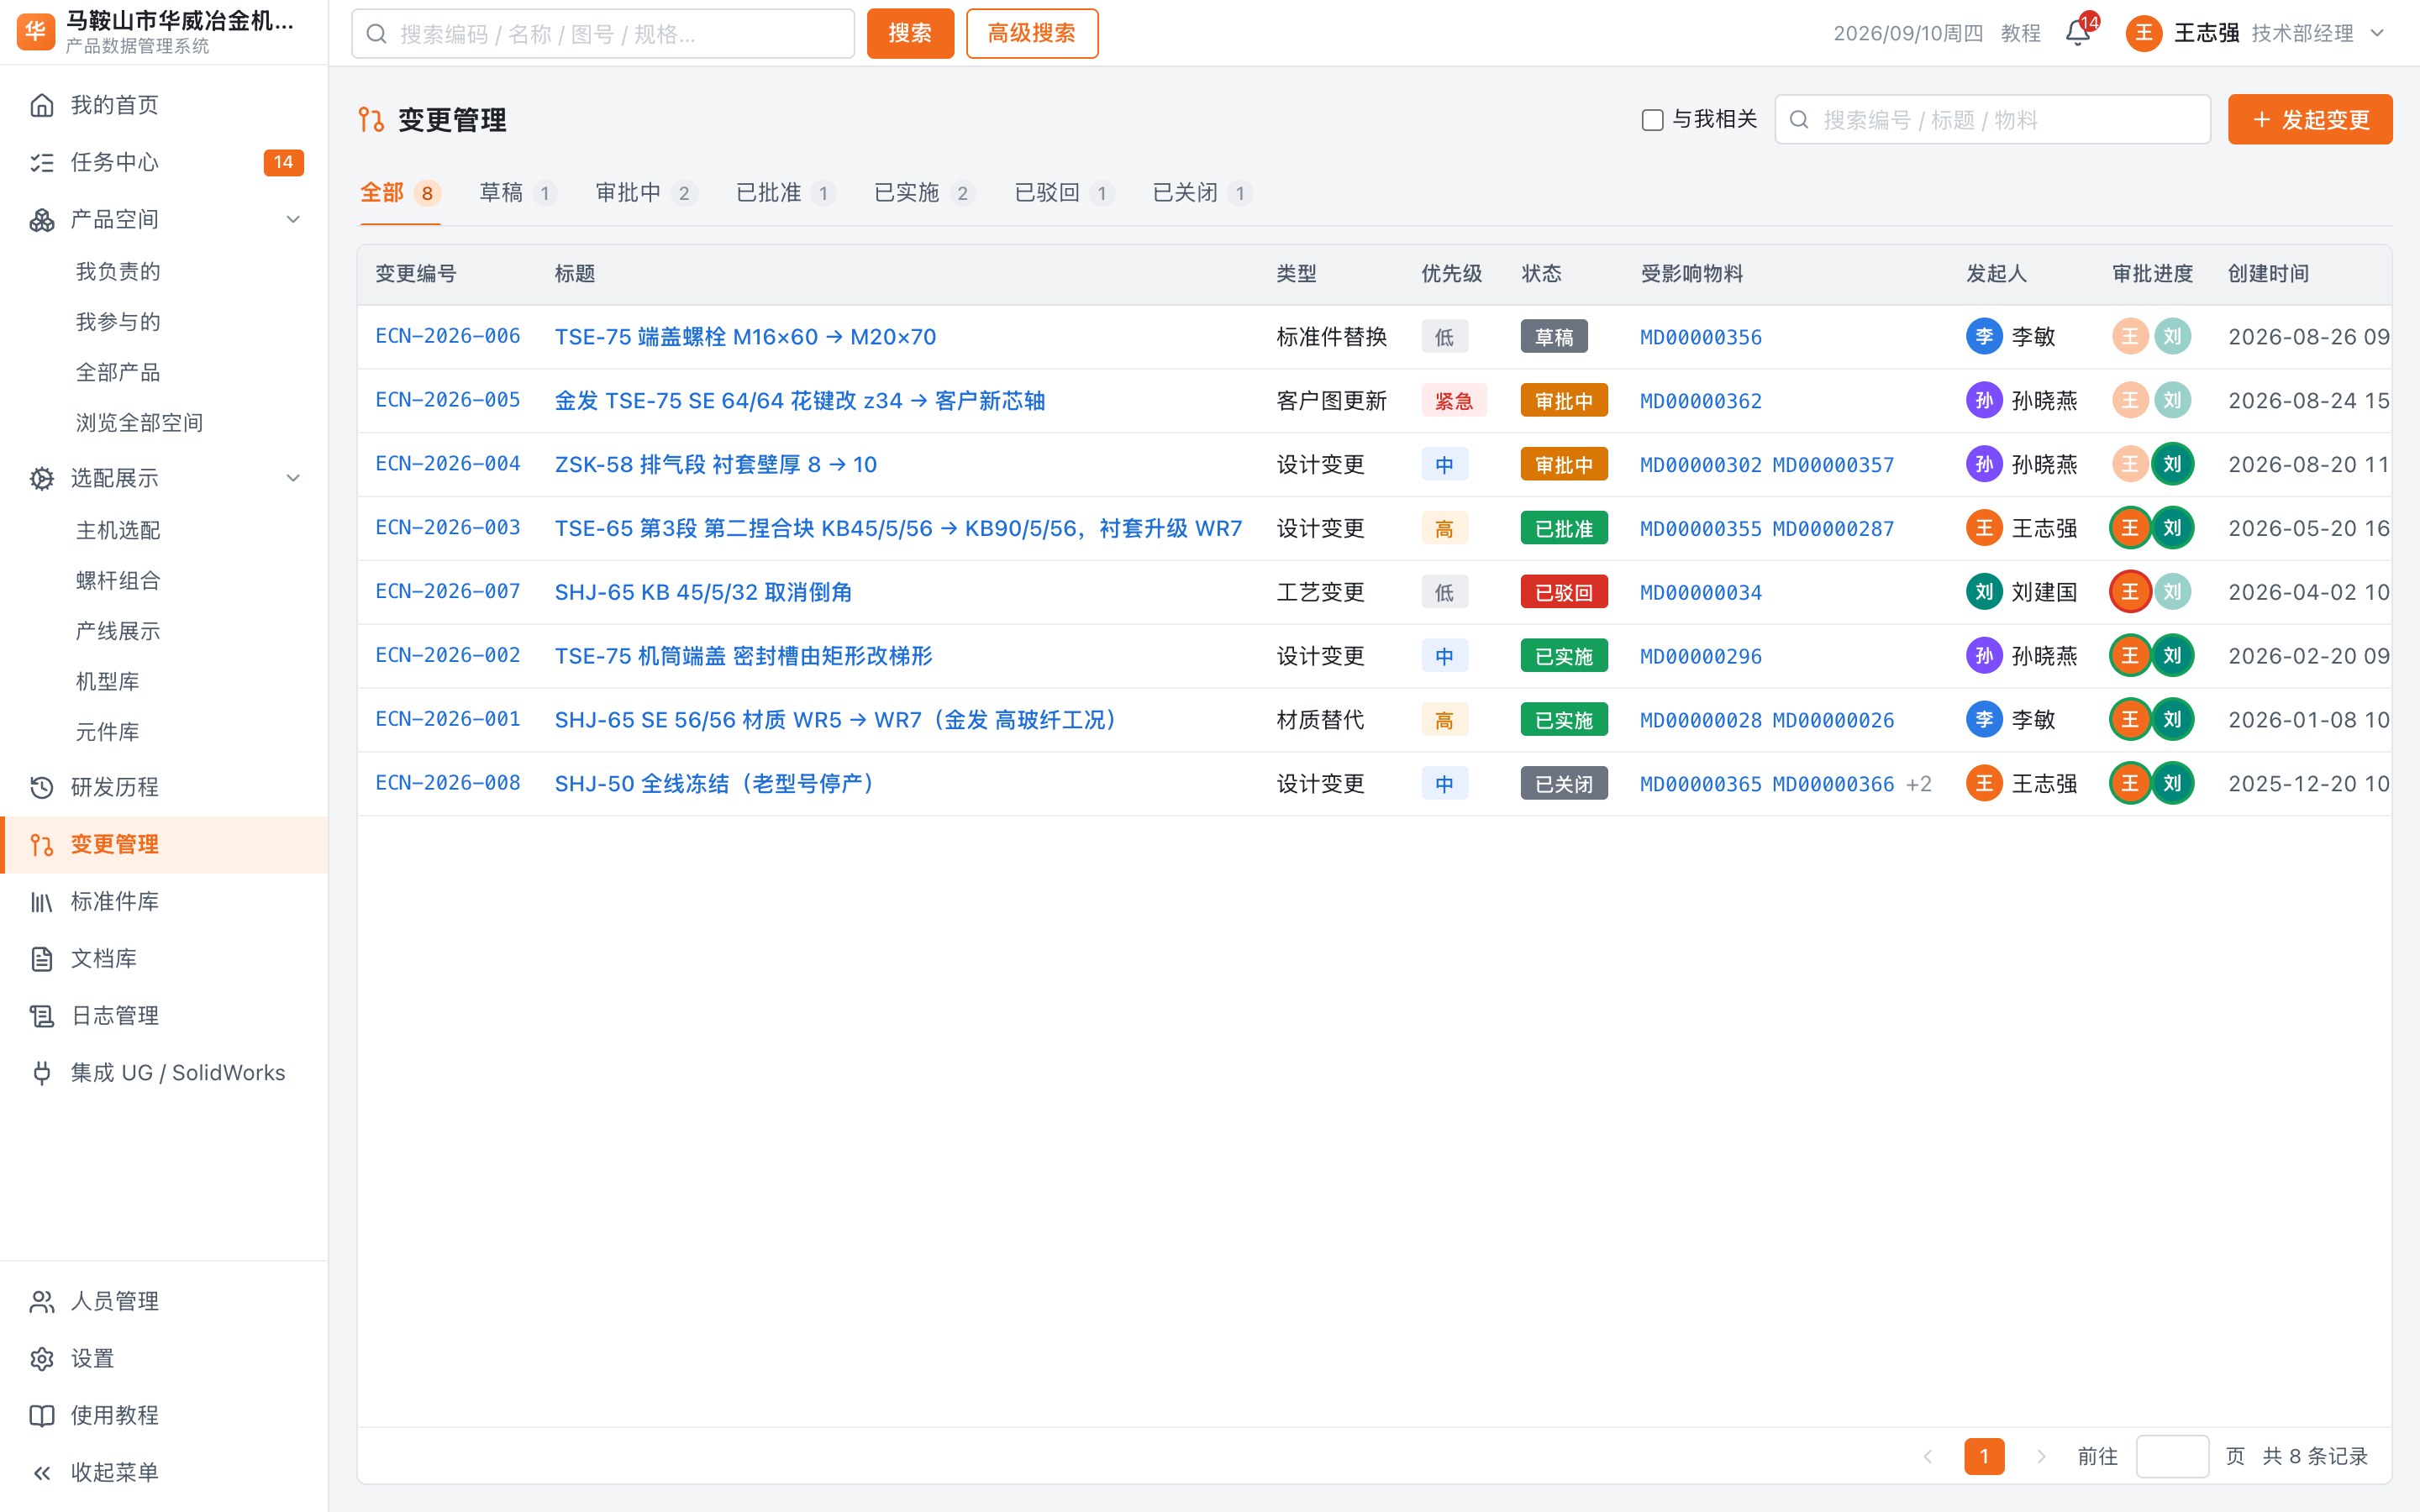
Task: Click the 紧急 priority tag
Action: point(1454,401)
